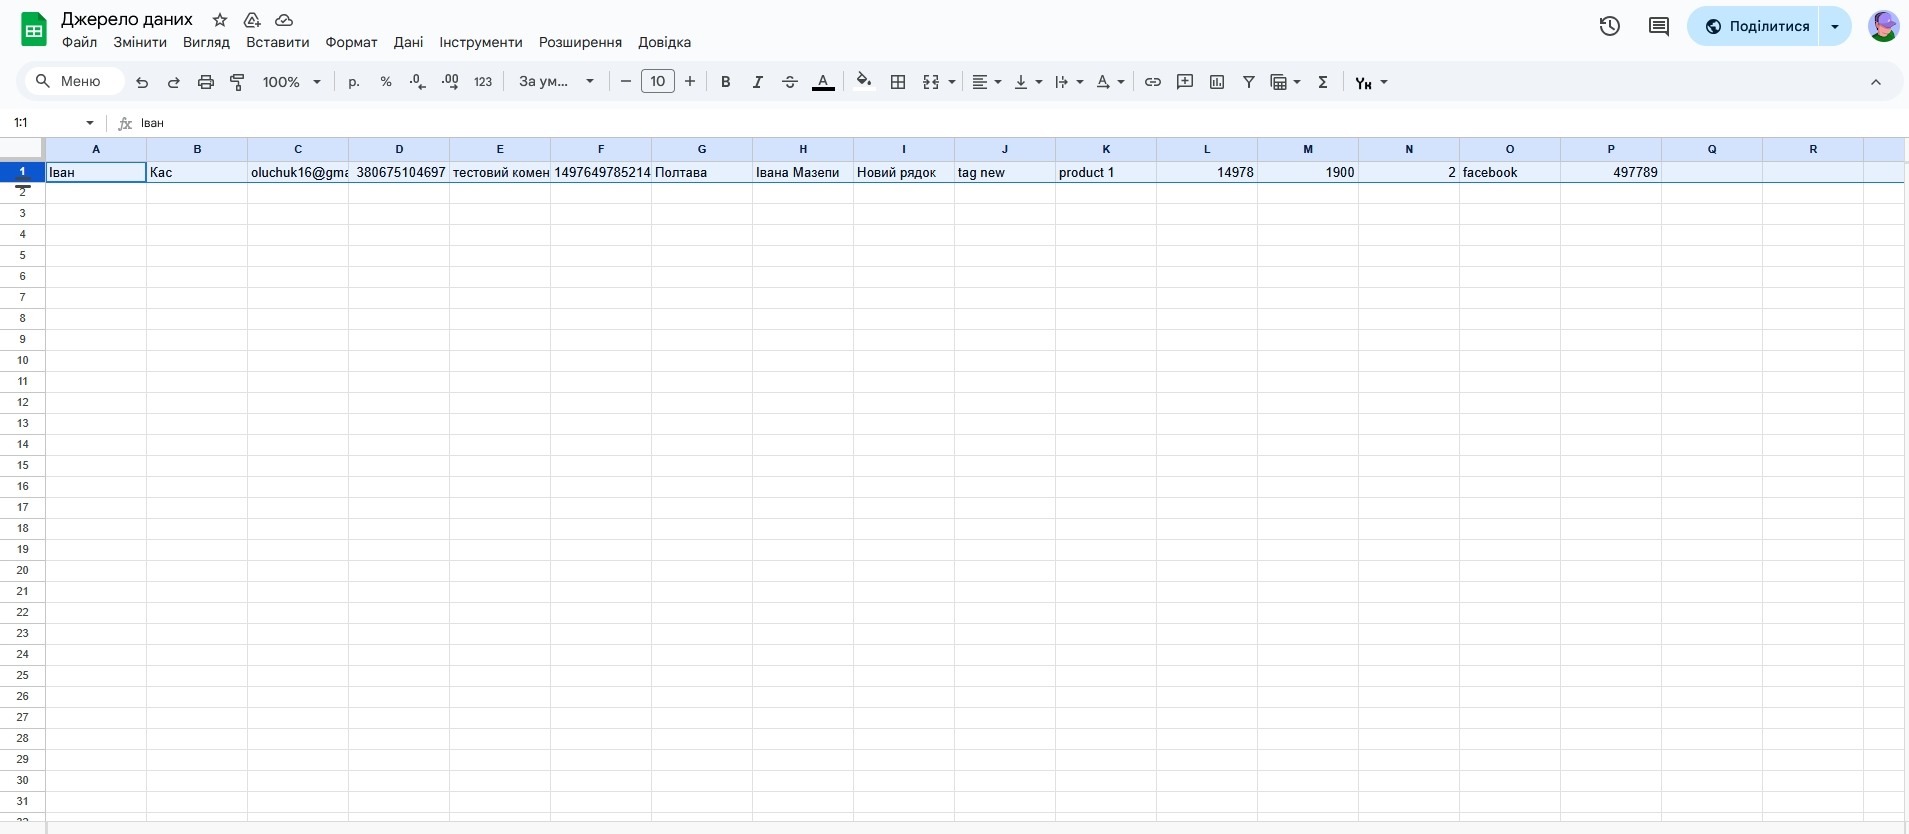Open the text color picker
Image resolution: width=1909 pixels, height=834 pixels.
823,82
